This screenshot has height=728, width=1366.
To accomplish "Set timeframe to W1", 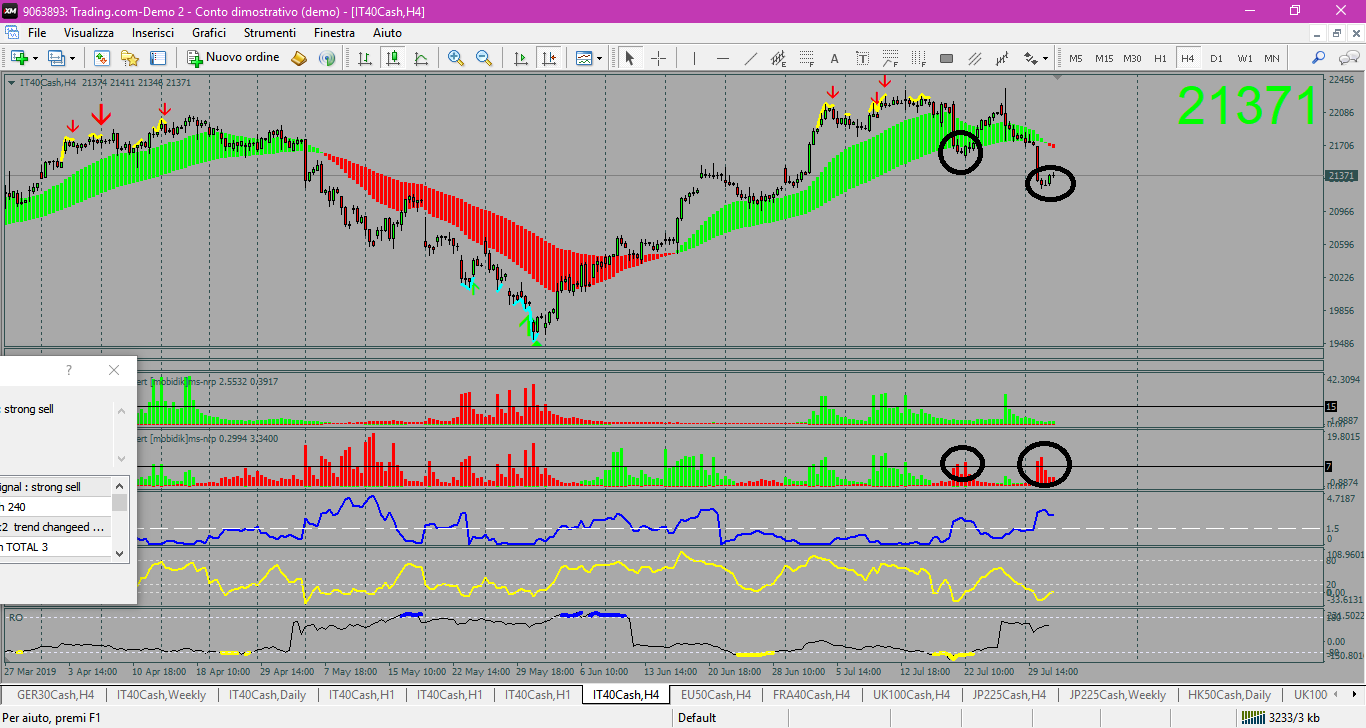I will coord(1244,58).
